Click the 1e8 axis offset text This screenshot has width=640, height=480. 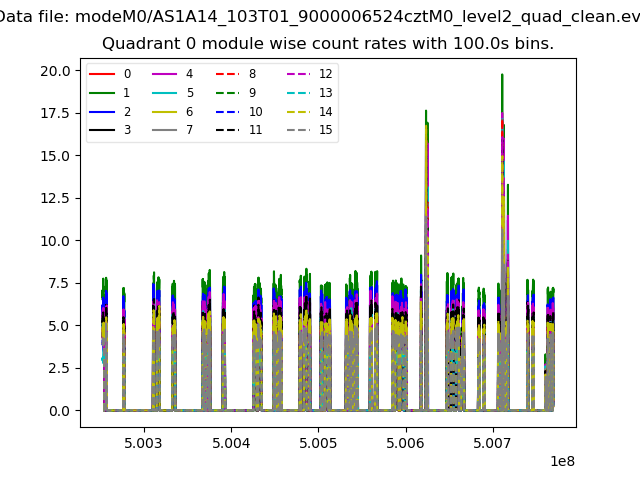[x=562, y=461]
